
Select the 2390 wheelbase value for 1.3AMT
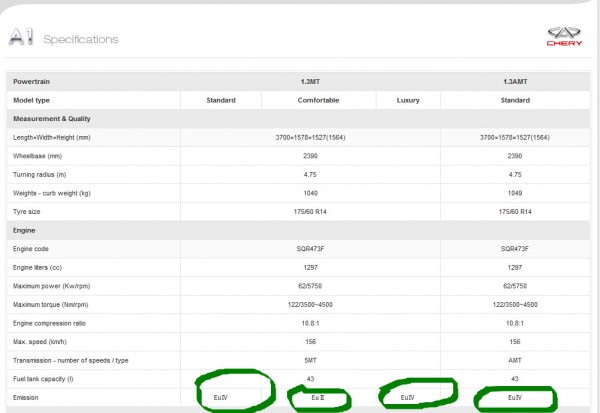tap(515, 156)
